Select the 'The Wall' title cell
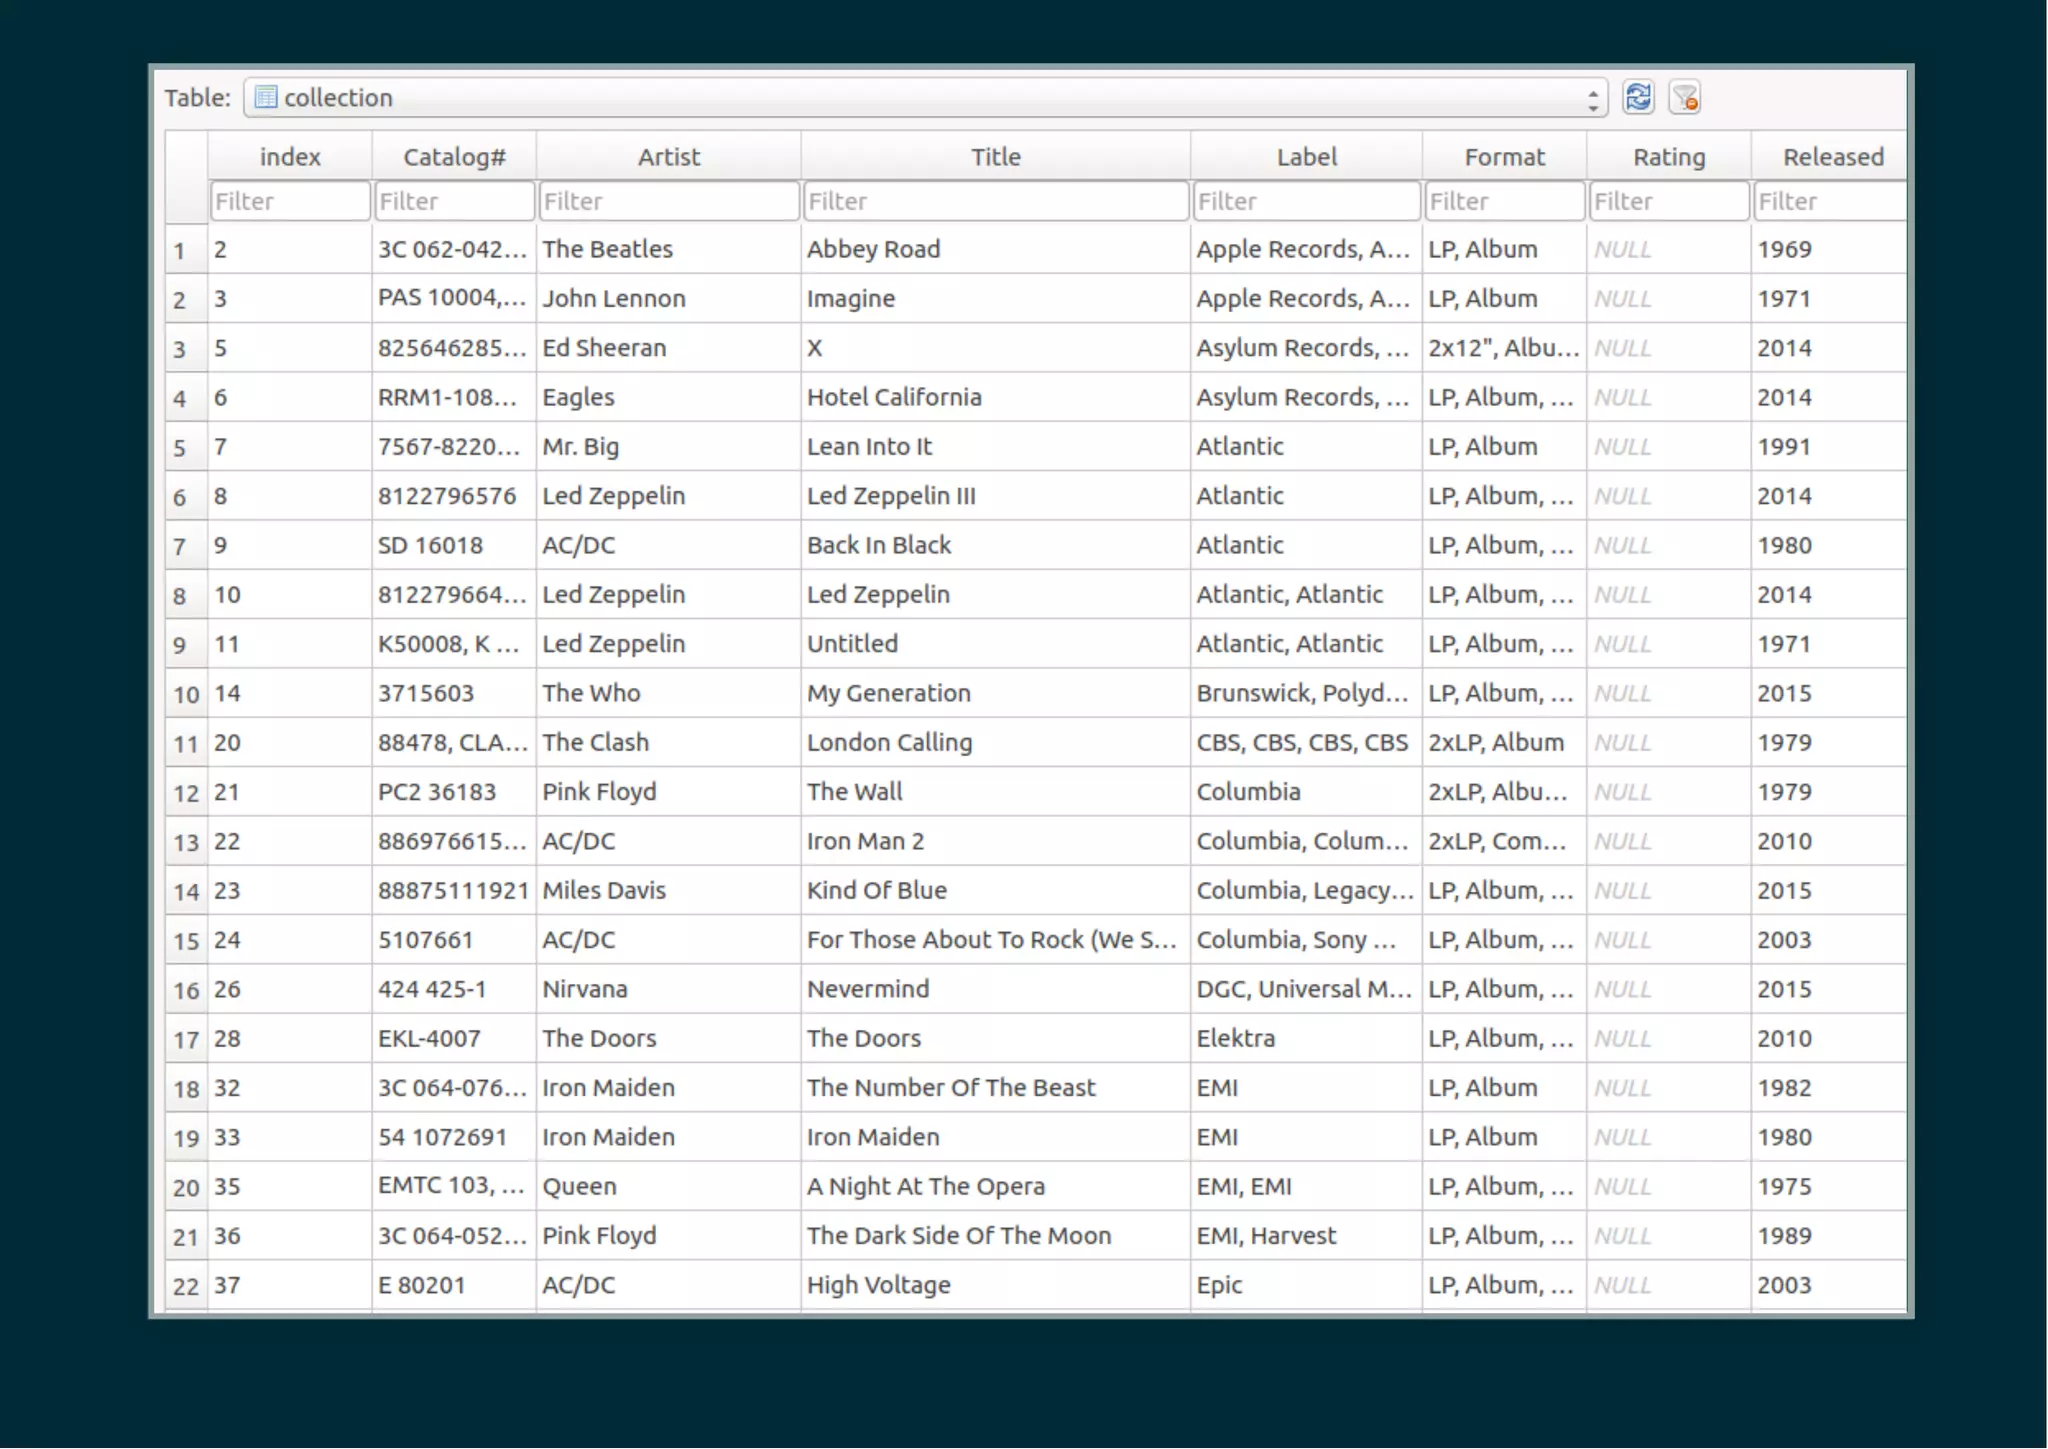2048x1449 pixels. click(996, 792)
